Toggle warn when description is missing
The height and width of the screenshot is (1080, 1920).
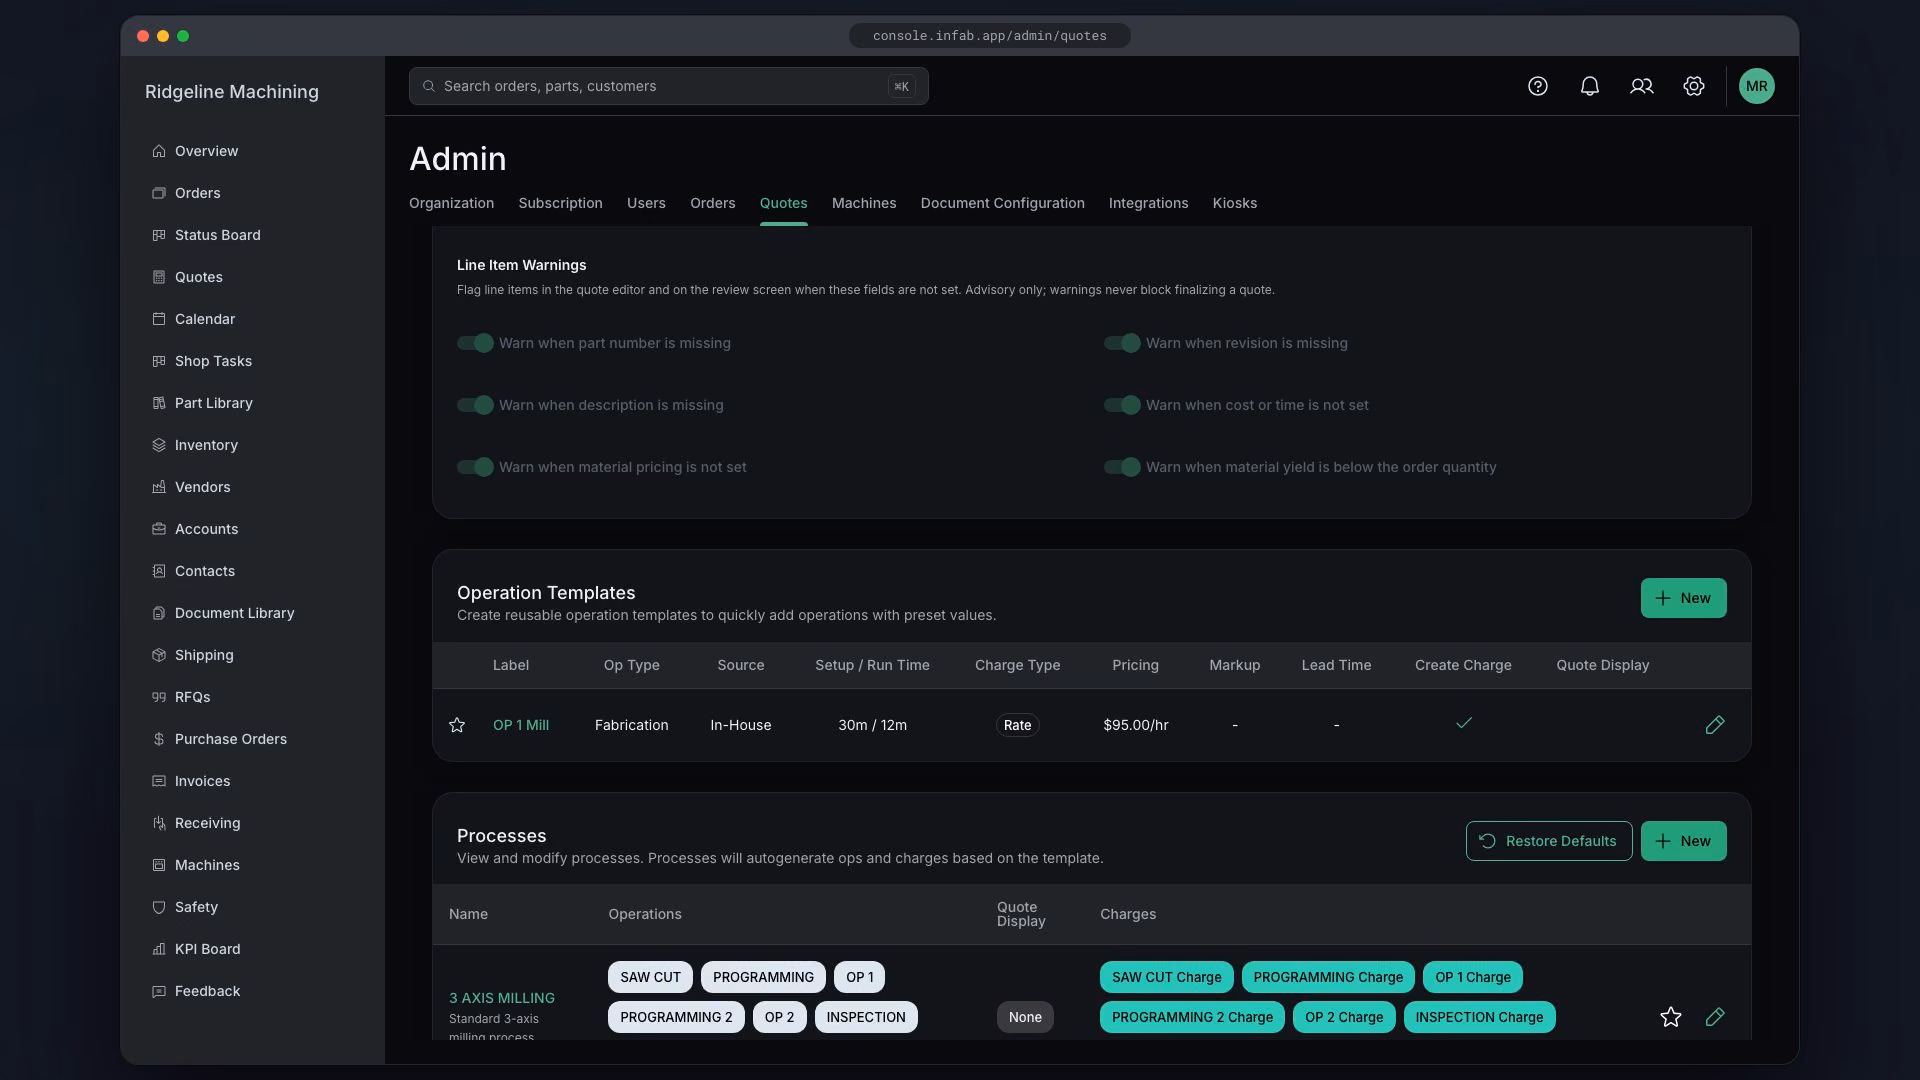point(475,405)
